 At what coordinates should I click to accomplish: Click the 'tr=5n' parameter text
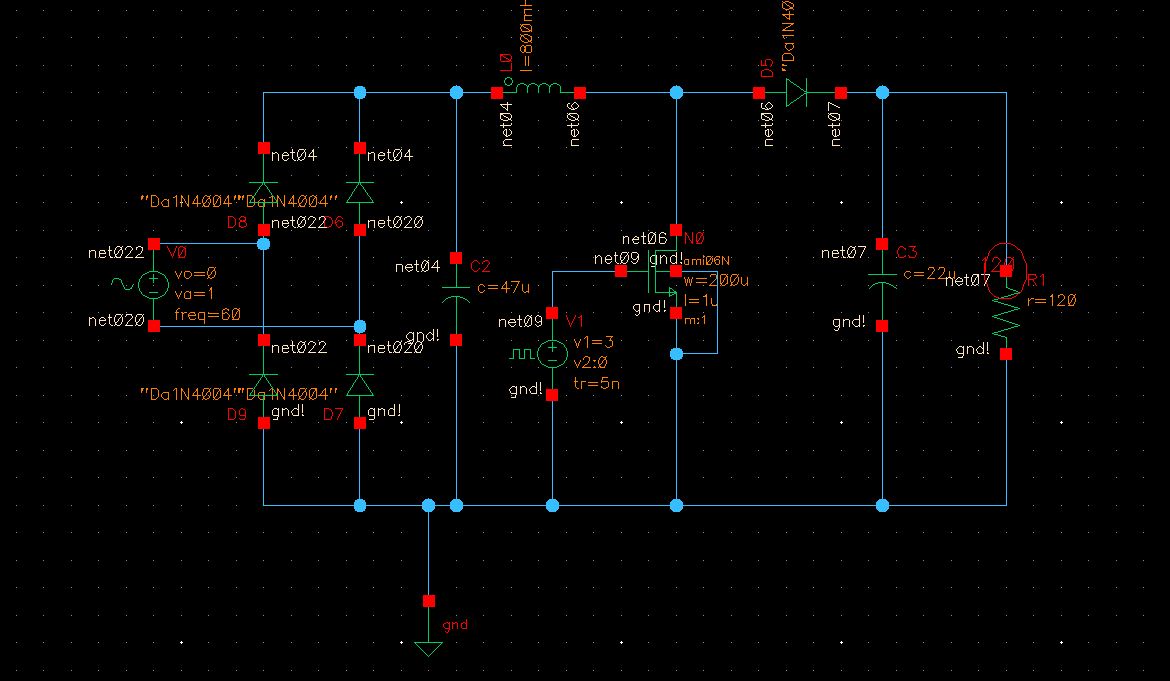click(x=596, y=383)
